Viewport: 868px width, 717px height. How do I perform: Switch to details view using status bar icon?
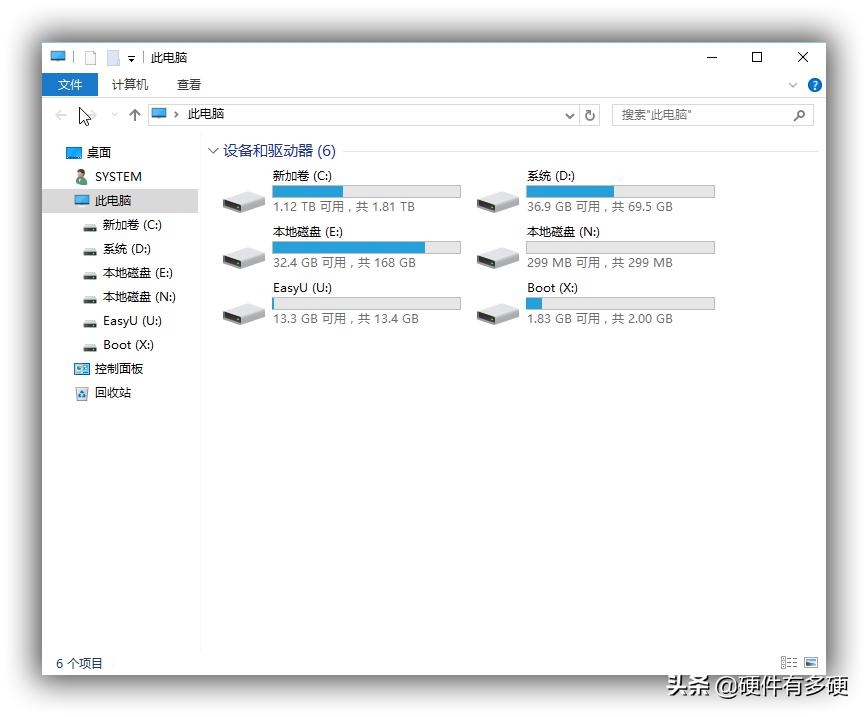[x=788, y=662]
